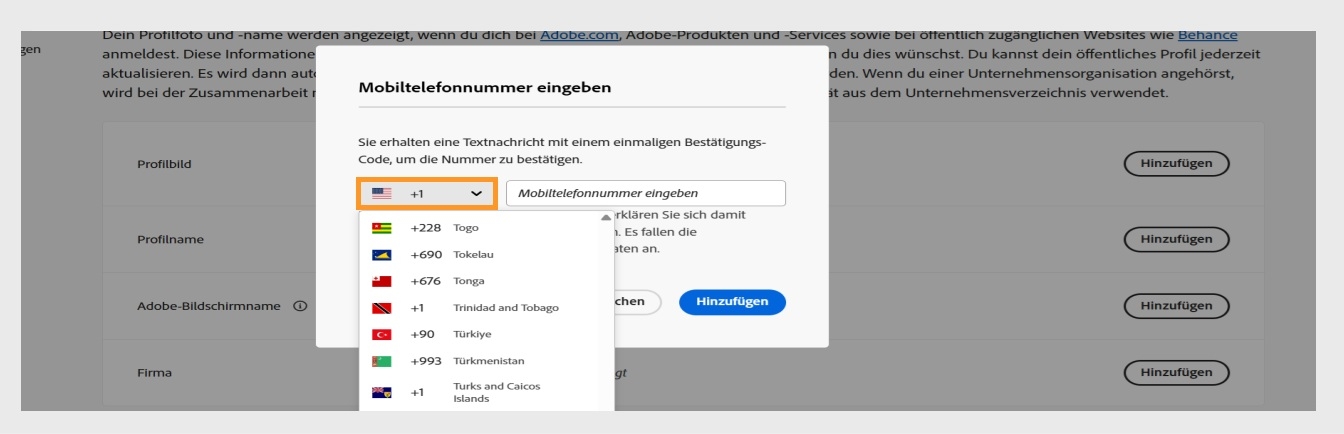Click the blue Hinzufügen dialog button
Viewport: 1344px width, 434px height.
[x=732, y=302]
